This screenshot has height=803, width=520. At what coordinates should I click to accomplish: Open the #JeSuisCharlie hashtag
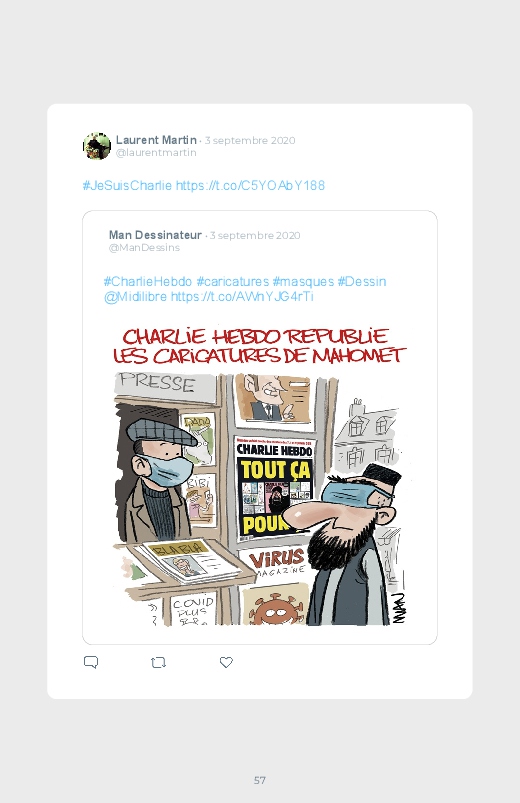point(127,185)
